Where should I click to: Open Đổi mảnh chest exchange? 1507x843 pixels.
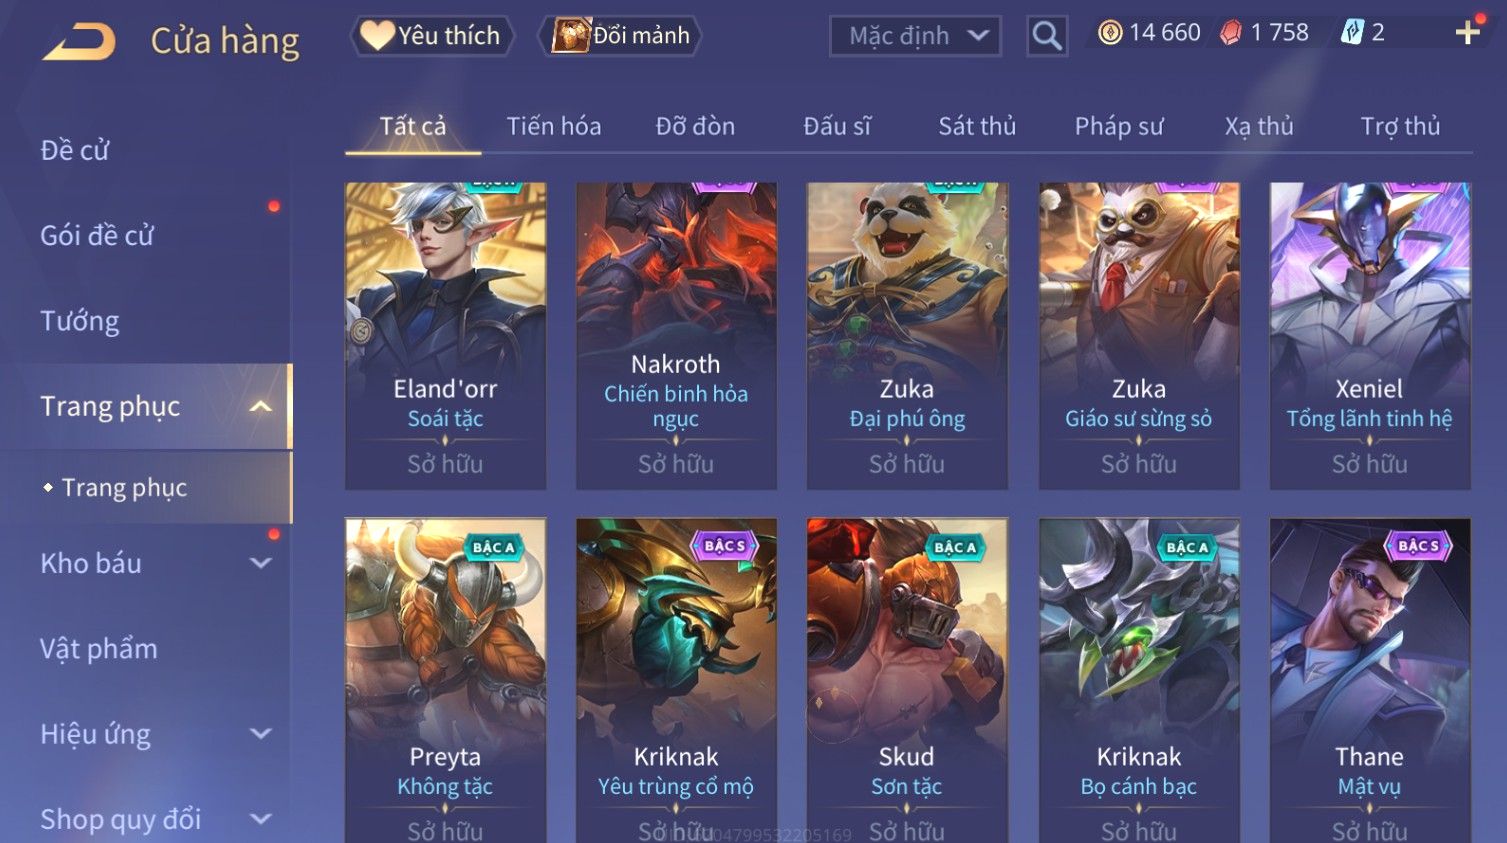620,36
